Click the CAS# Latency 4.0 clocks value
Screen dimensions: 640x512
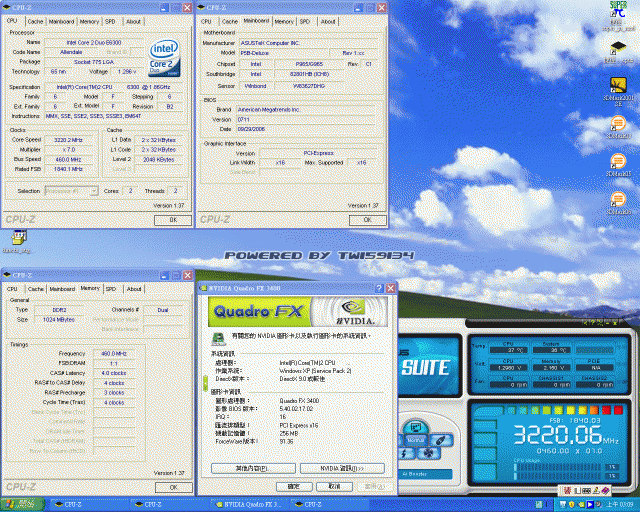114,373
